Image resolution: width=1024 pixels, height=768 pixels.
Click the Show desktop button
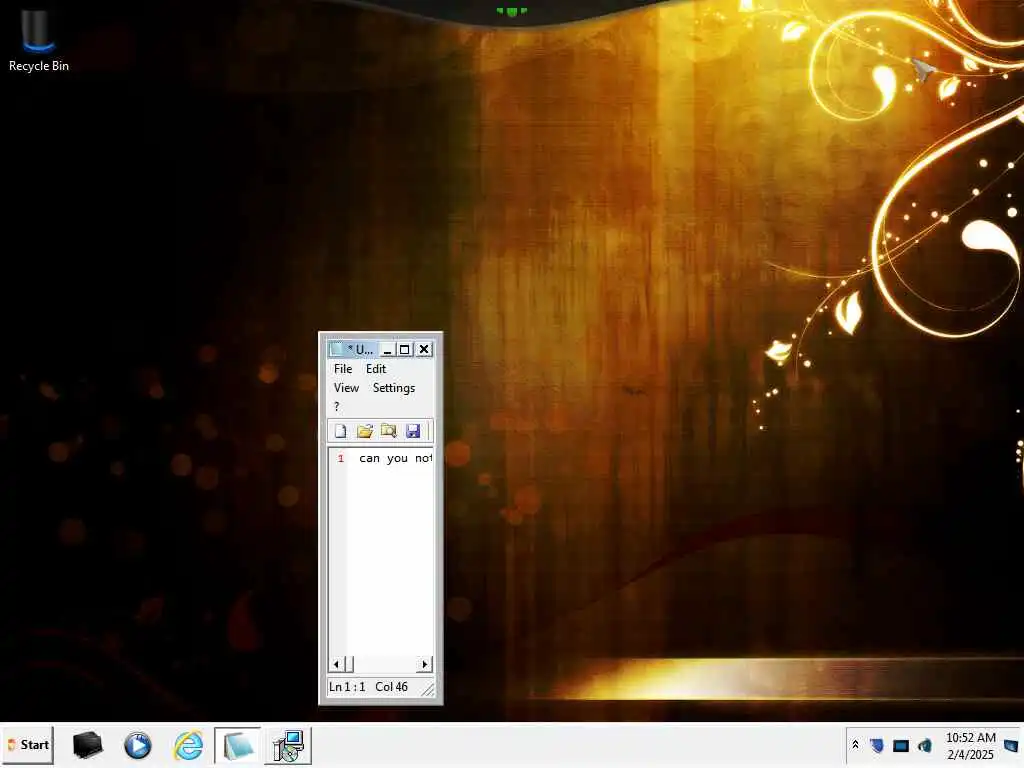1011,745
